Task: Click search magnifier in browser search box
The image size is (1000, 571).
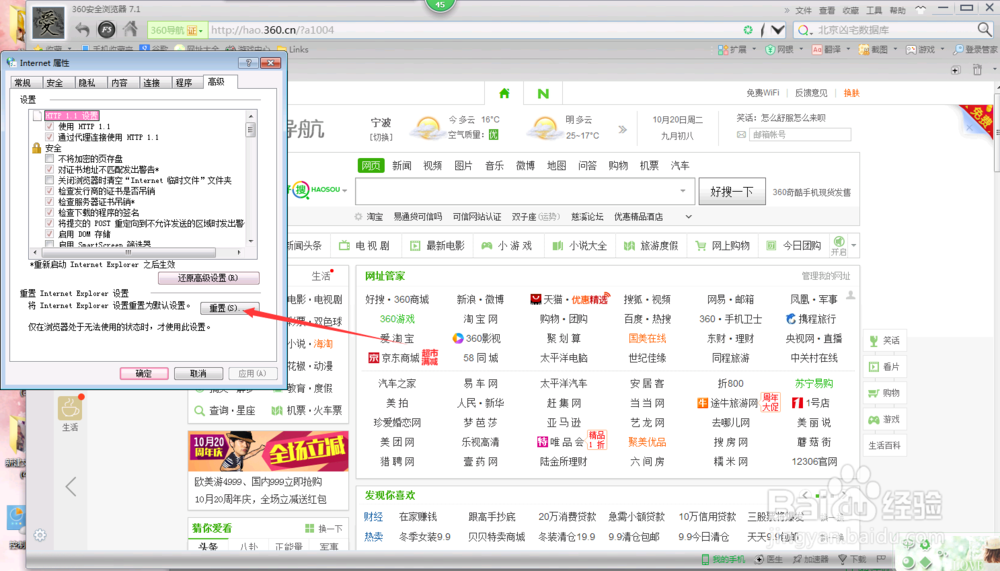Action: point(984,29)
